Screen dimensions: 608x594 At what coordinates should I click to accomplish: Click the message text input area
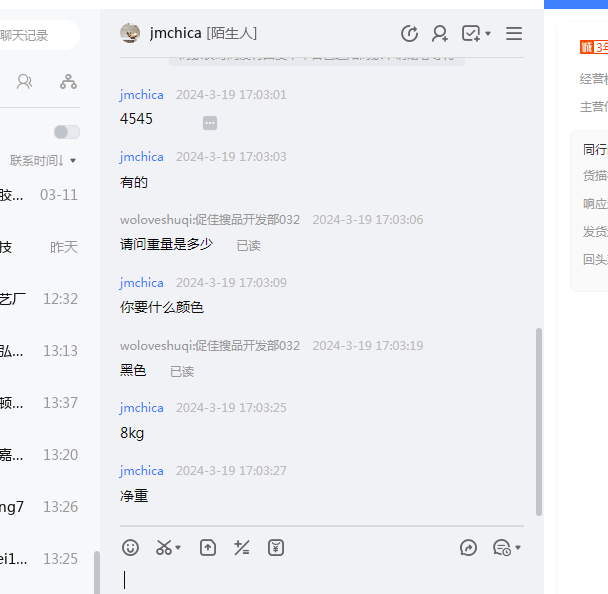click(x=322, y=580)
